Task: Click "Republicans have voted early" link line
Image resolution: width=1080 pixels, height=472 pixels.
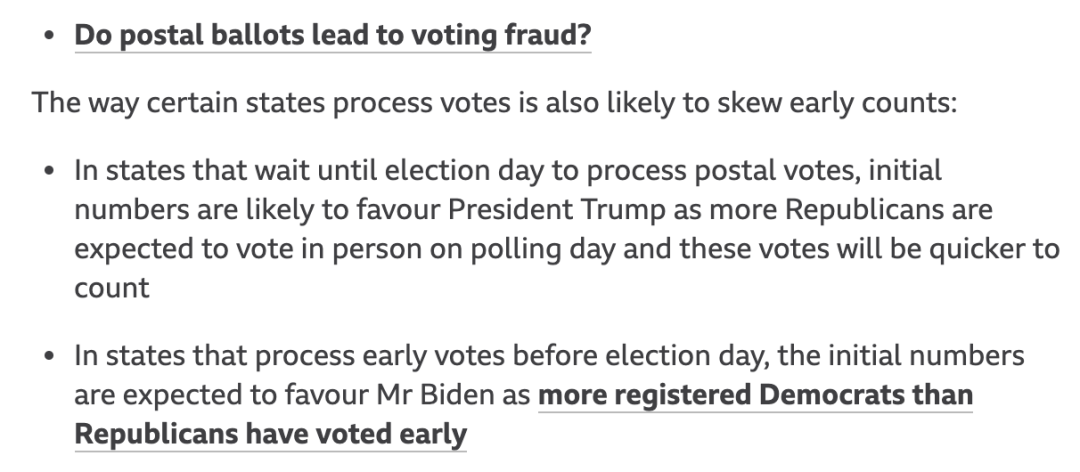Action: point(271,435)
